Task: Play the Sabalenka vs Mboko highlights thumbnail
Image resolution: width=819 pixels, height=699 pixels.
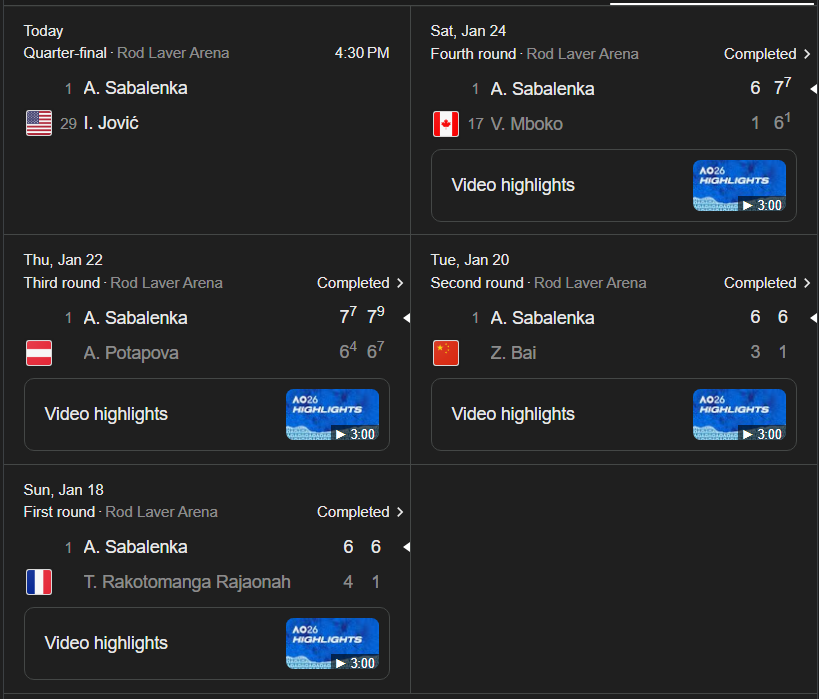Action: pyautogui.click(x=739, y=186)
